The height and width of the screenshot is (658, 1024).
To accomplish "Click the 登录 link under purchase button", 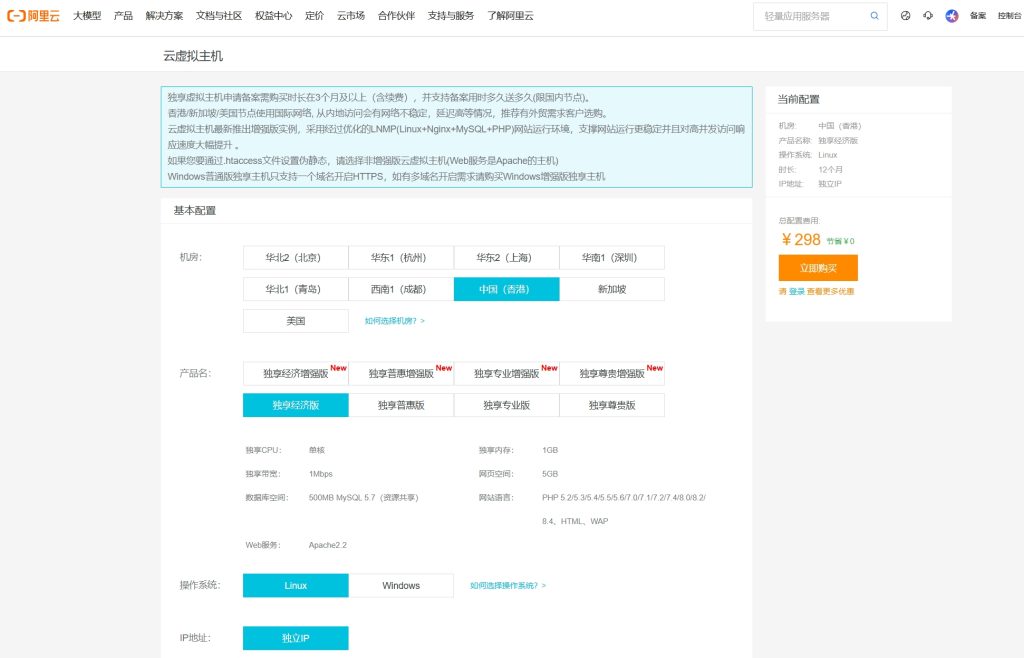I will [x=796, y=291].
